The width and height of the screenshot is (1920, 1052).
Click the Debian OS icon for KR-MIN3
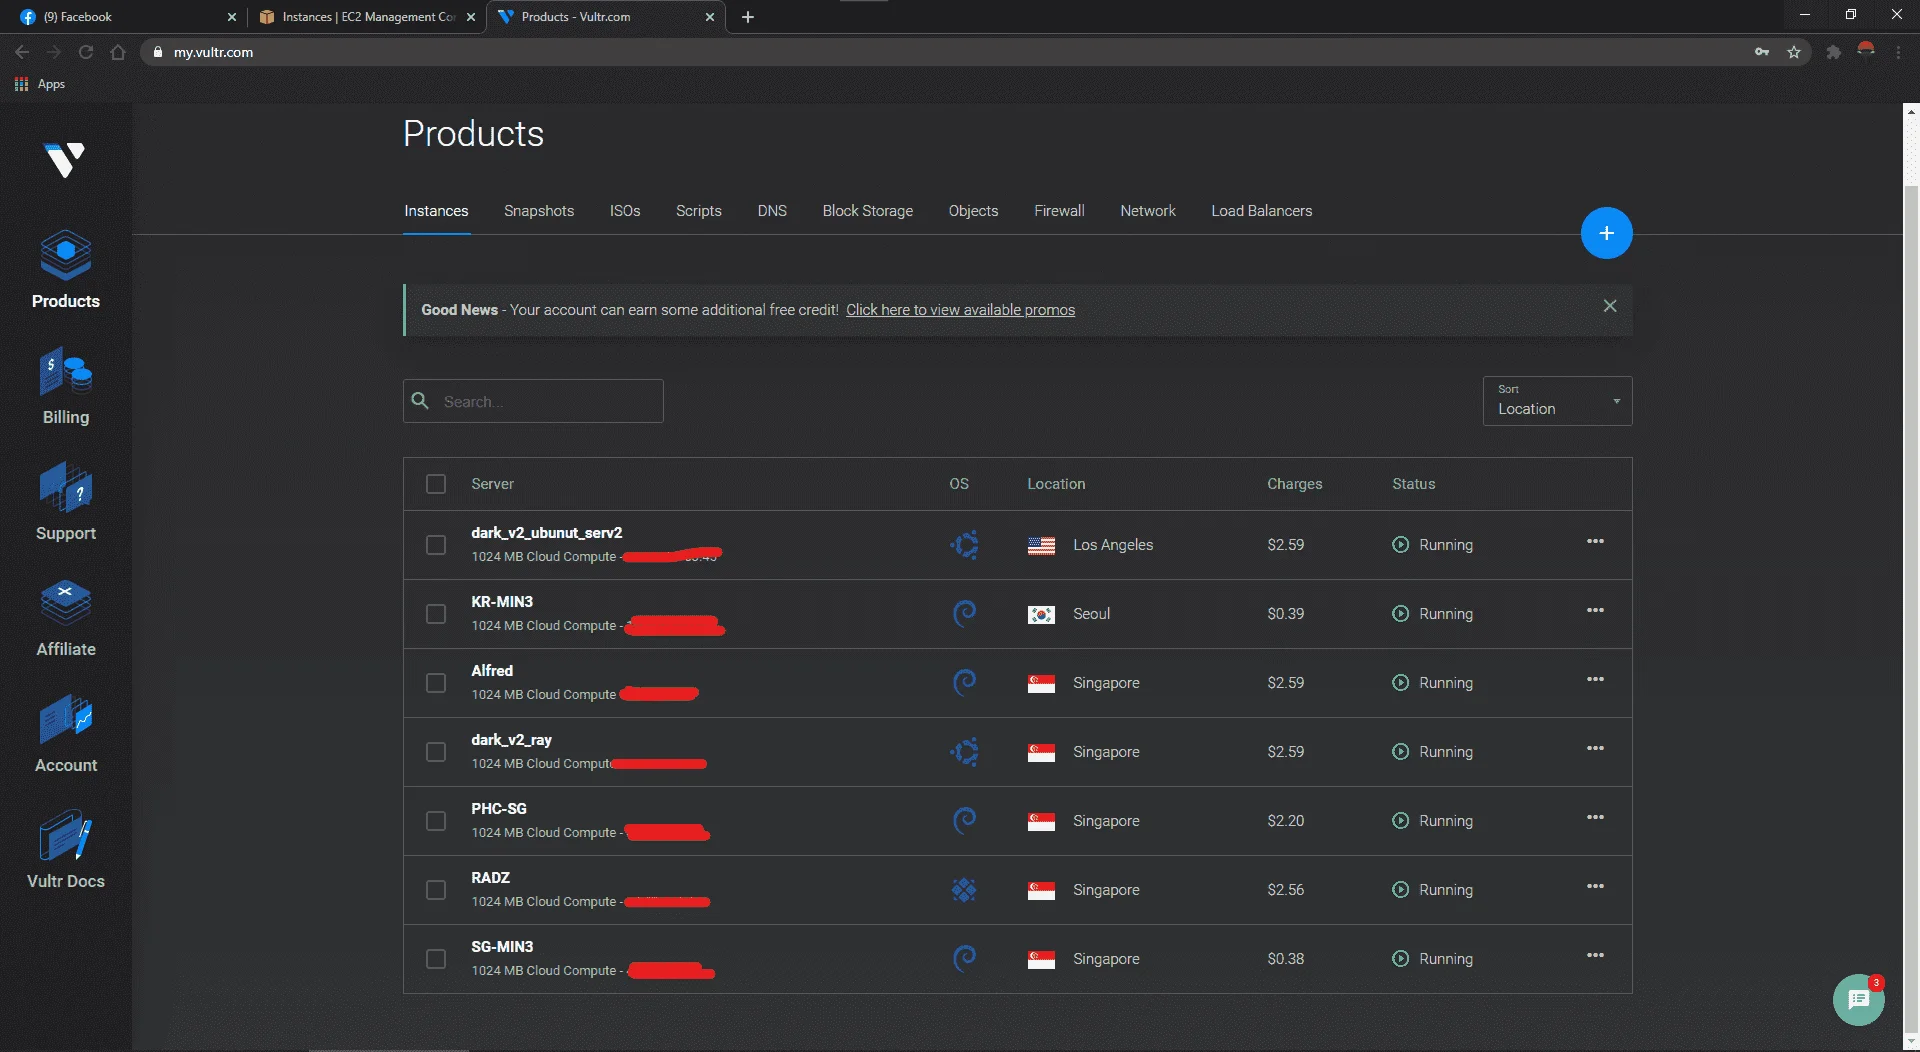pos(964,614)
